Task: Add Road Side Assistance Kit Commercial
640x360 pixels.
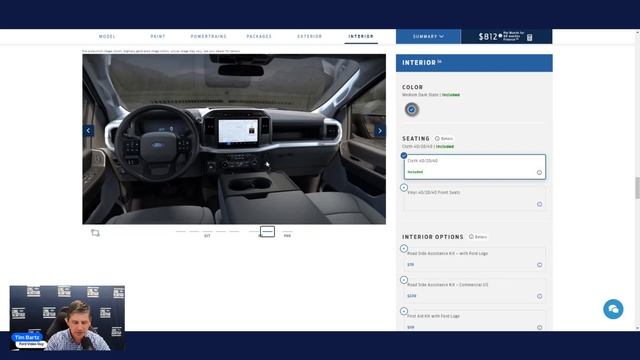Action: coord(404,280)
